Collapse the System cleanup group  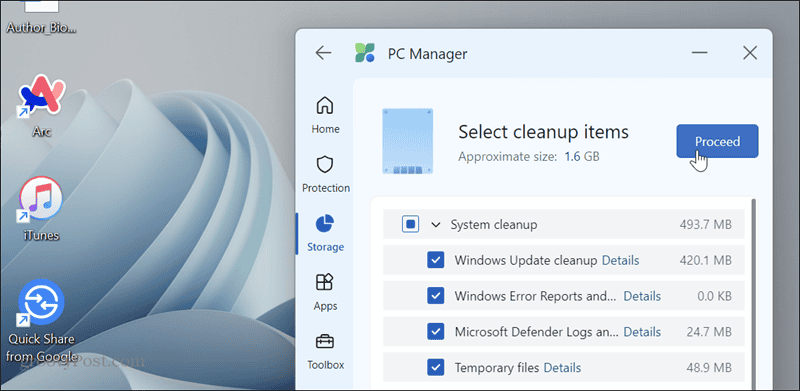[436, 225]
